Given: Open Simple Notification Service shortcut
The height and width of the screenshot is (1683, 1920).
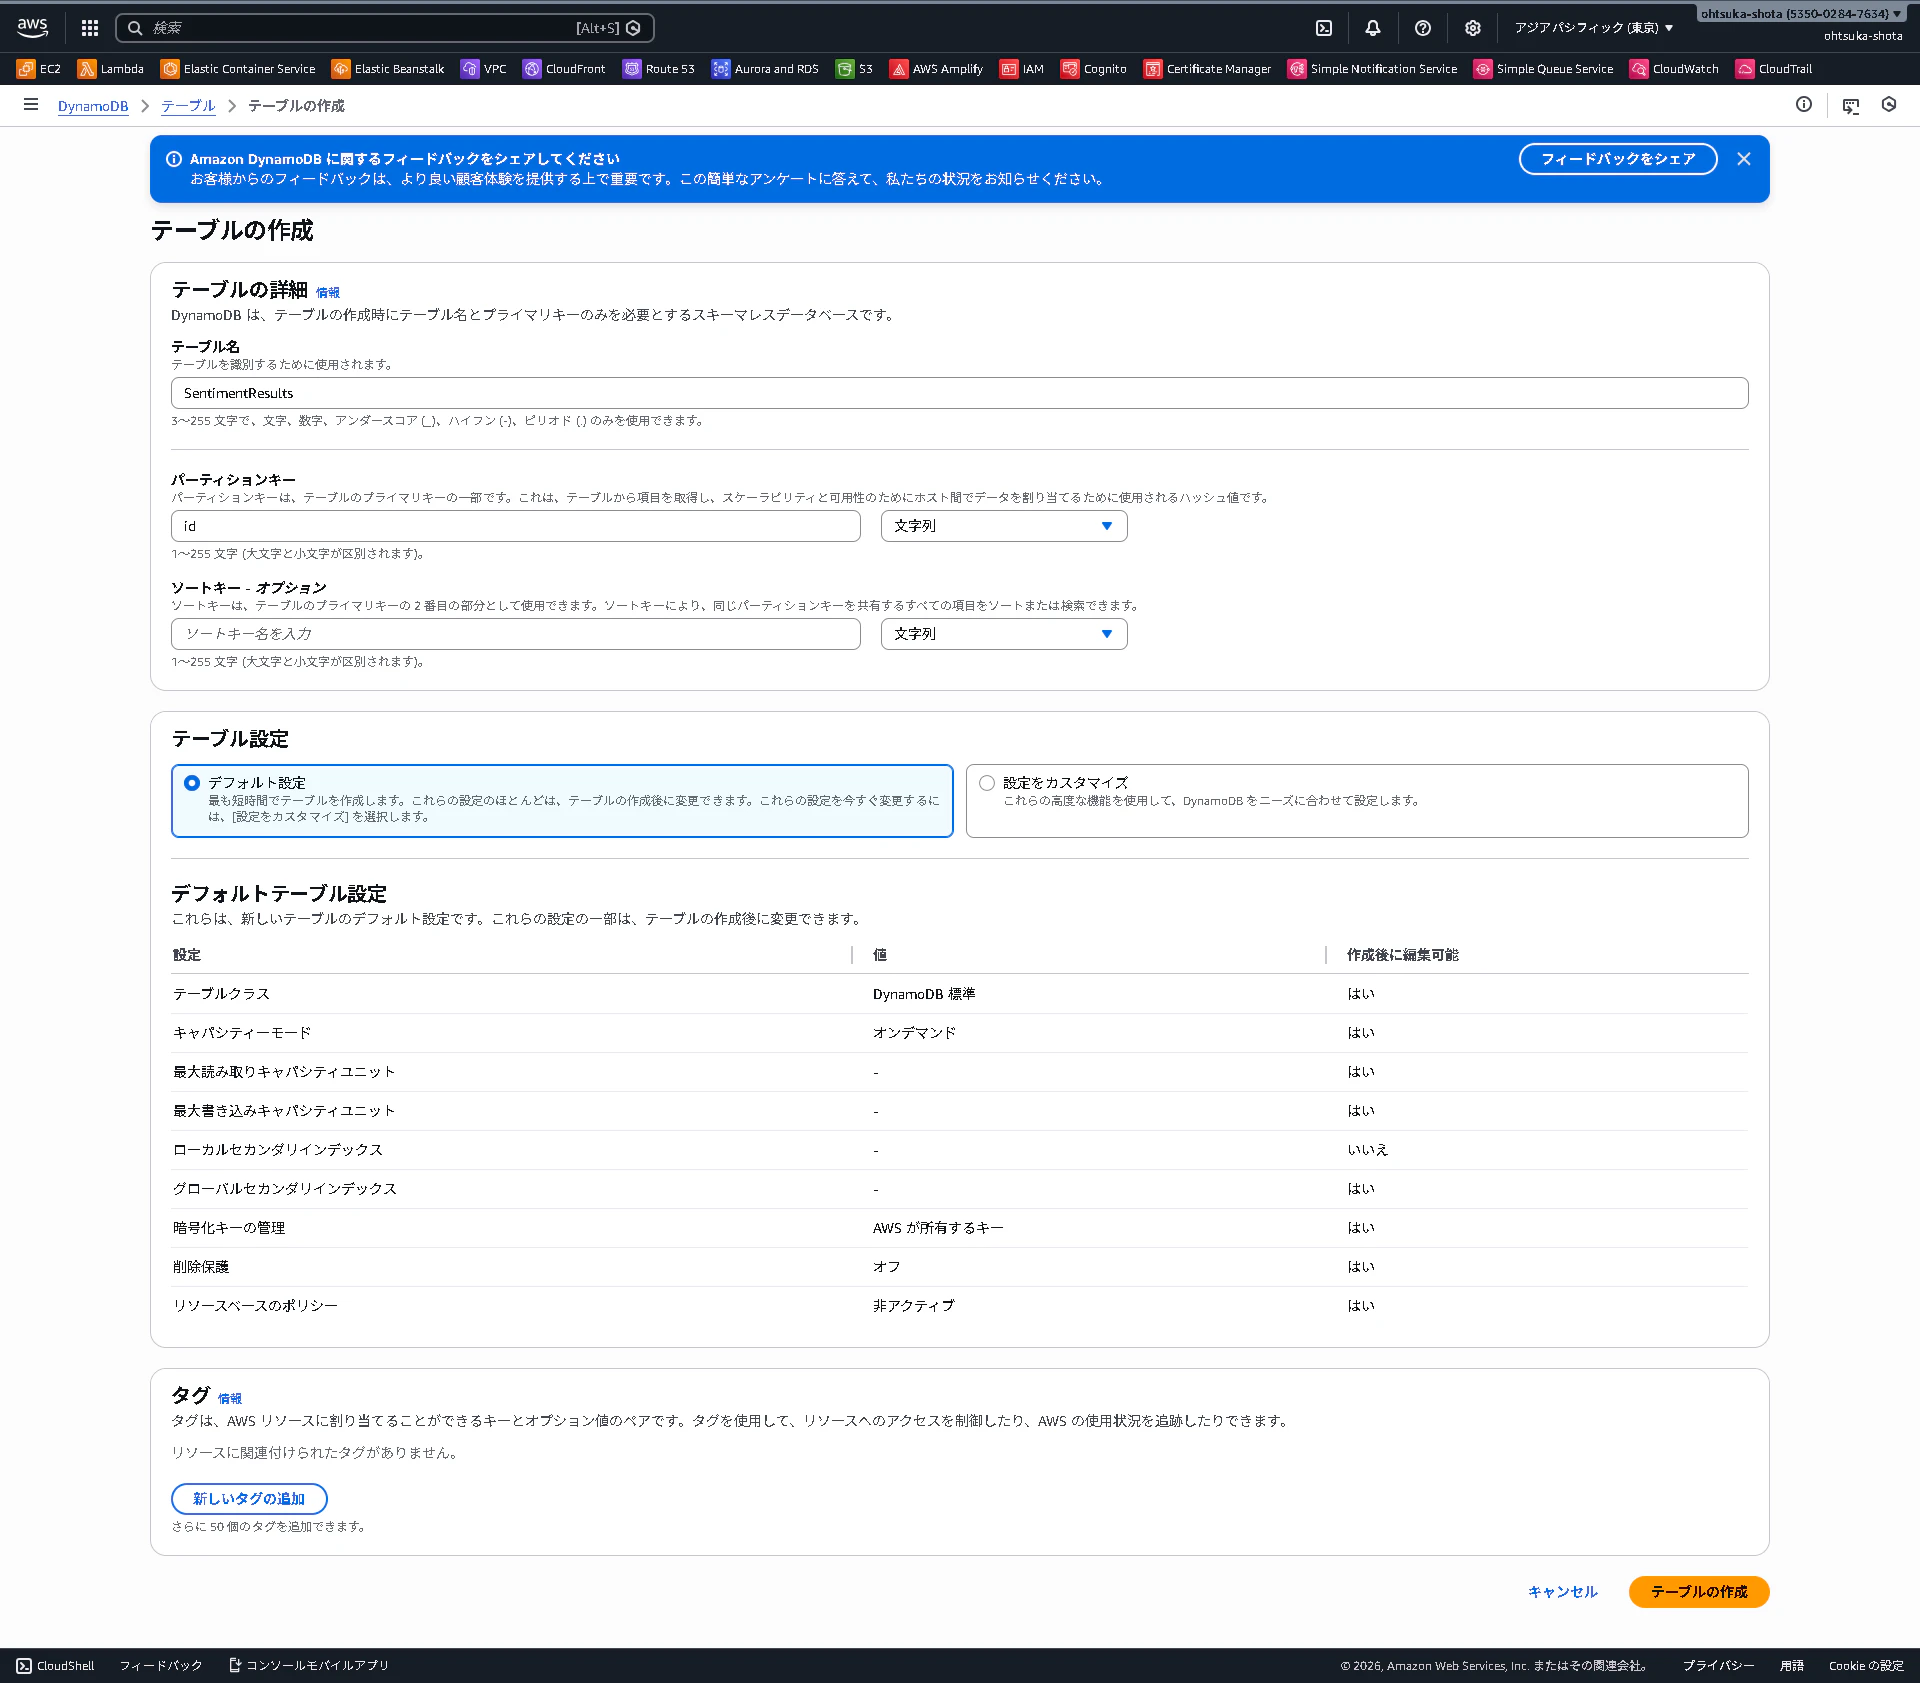Looking at the screenshot, I should pyautogui.click(x=1373, y=69).
